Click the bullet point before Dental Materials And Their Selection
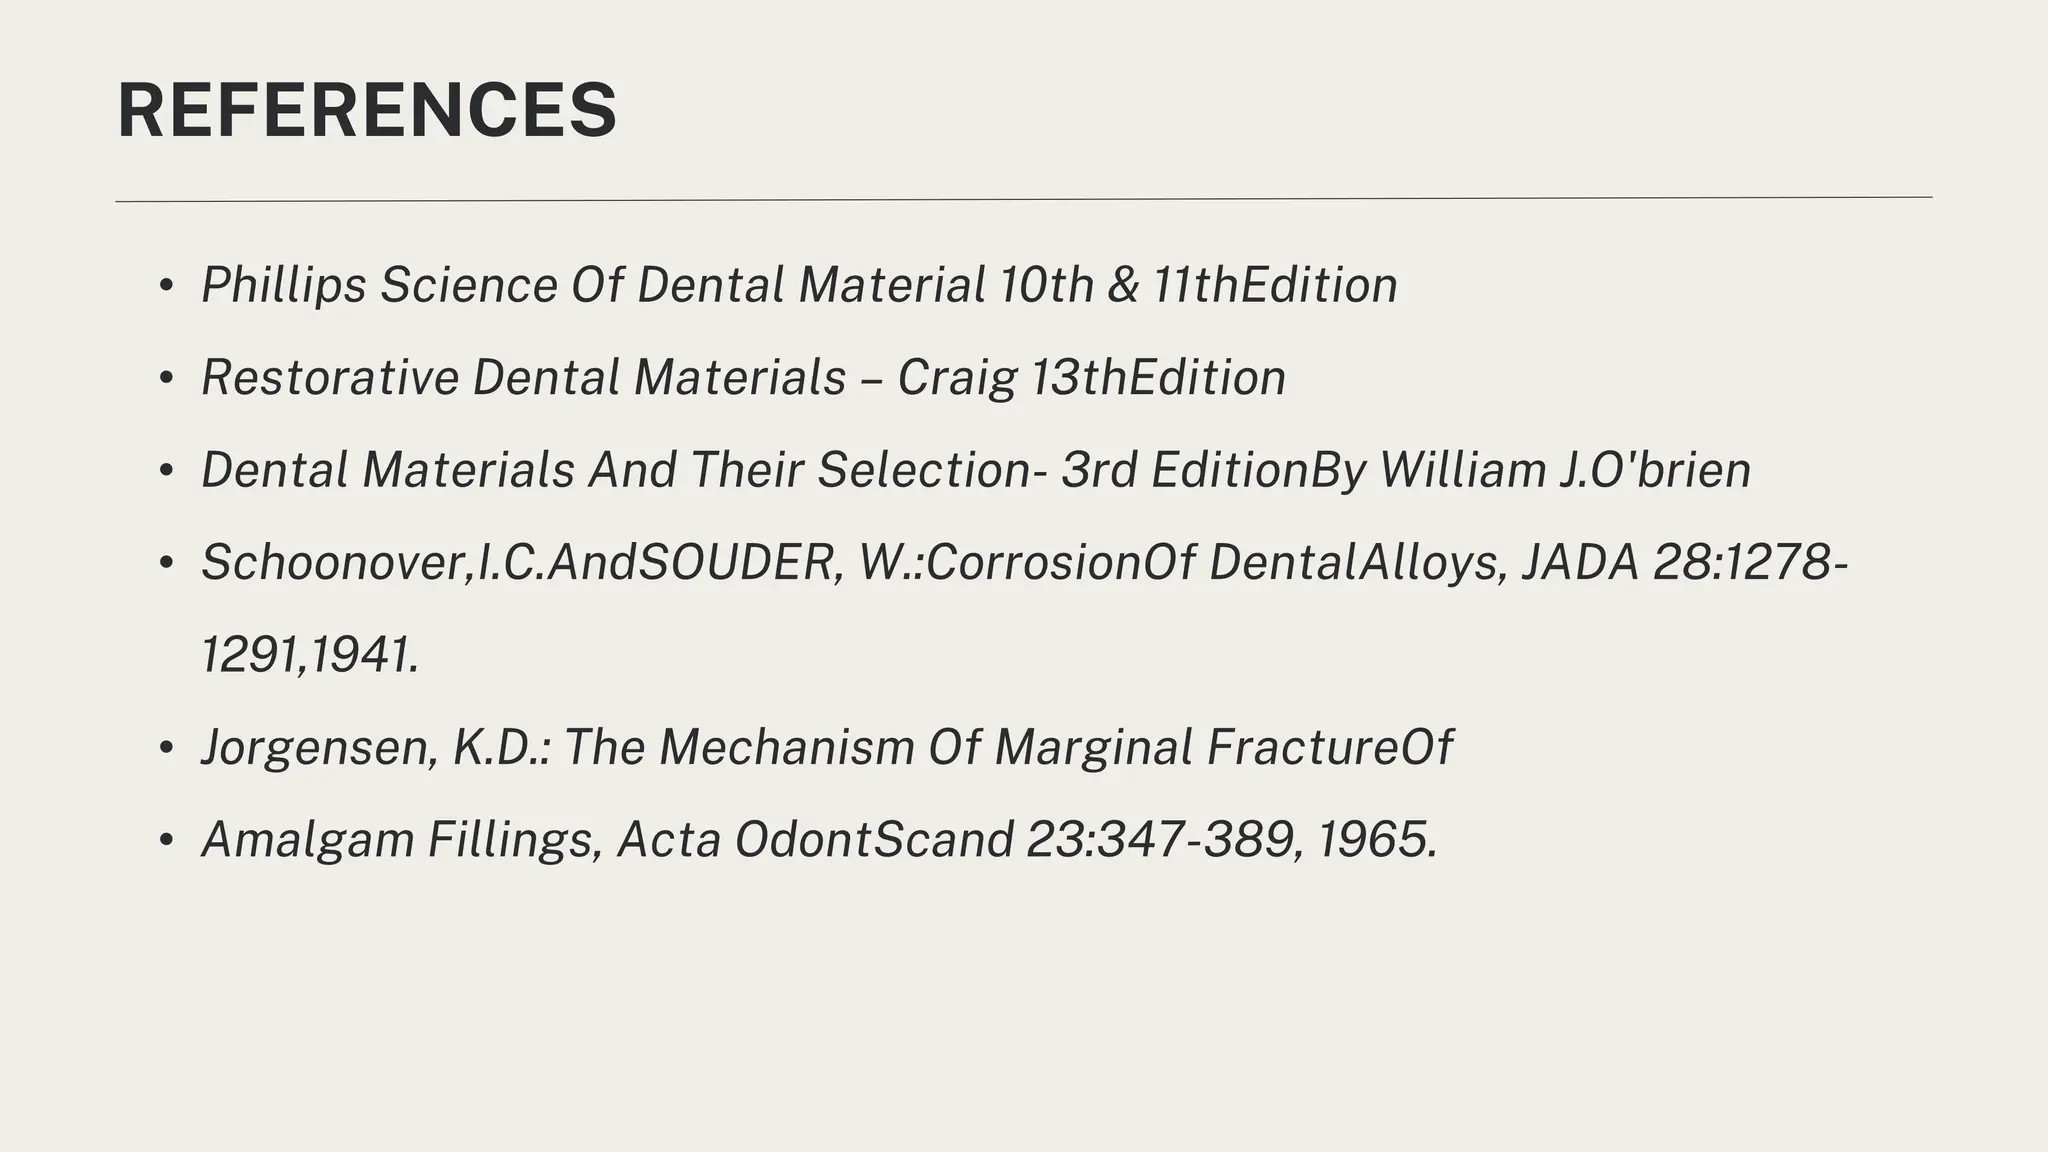The height and width of the screenshot is (1152, 2048). pyautogui.click(x=166, y=471)
